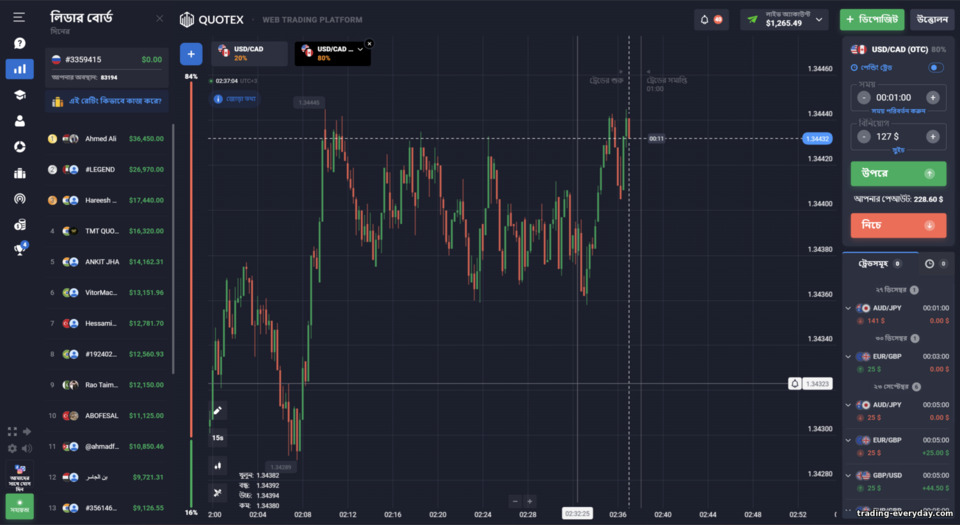Switch to the USD/CAD 80% chart tab
The image size is (960, 525).
click(331, 53)
